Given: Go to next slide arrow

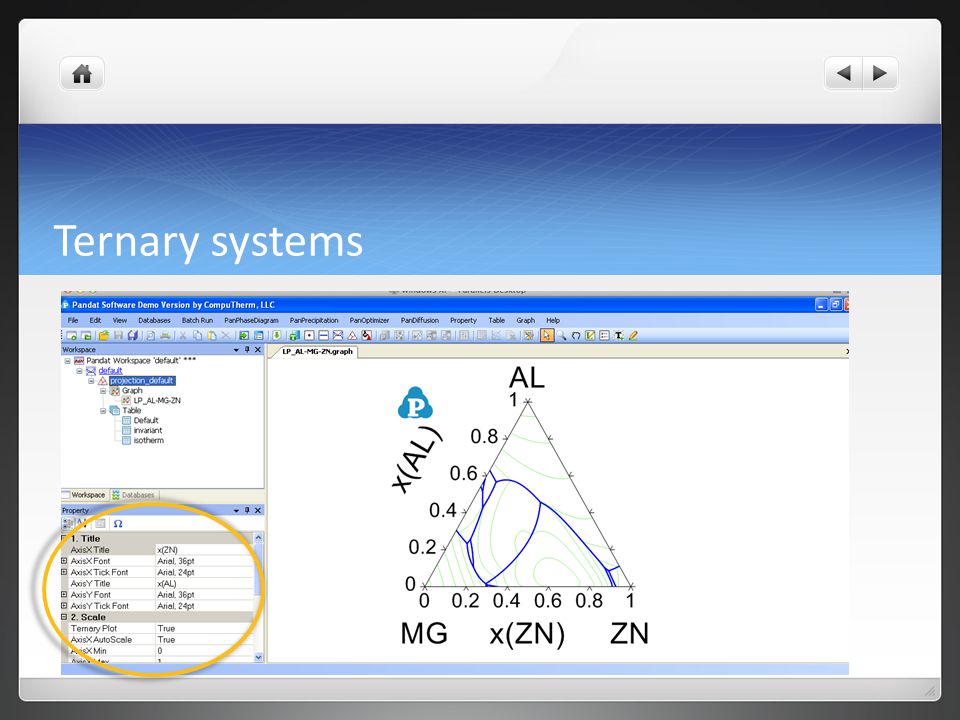Looking at the screenshot, I should (880, 73).
